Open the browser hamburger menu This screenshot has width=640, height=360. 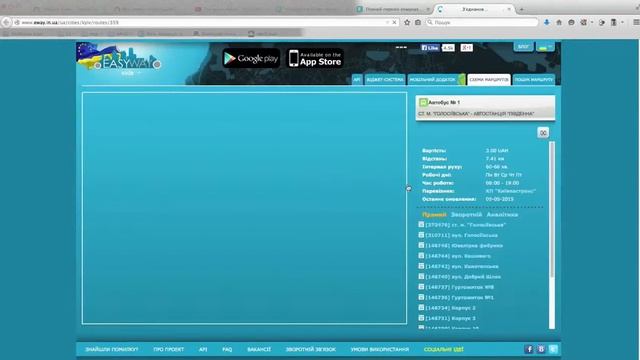click(636, 22)
